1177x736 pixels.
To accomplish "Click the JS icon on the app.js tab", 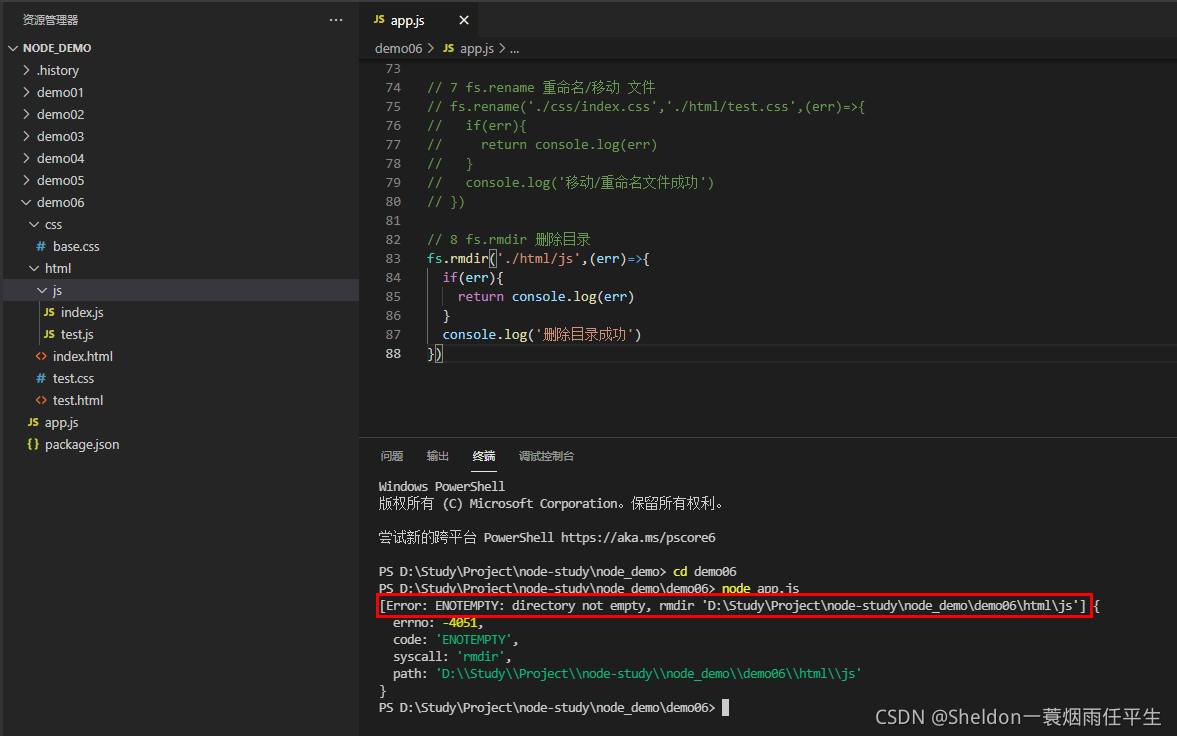I will point(379,20).
